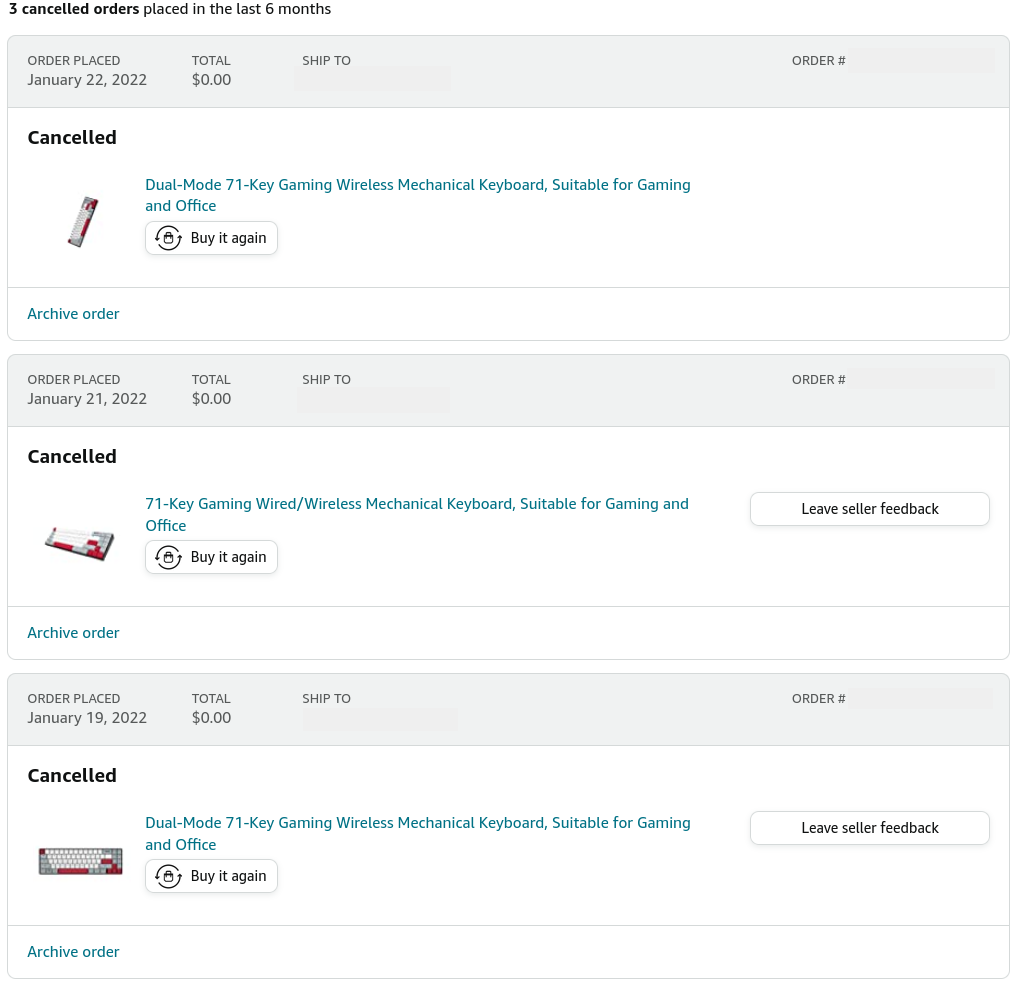Image resolution: width=1026 pixels, height=990 pixels.
Task: Archive the January 19 cancelled order
Action: [x=73, y=952]
